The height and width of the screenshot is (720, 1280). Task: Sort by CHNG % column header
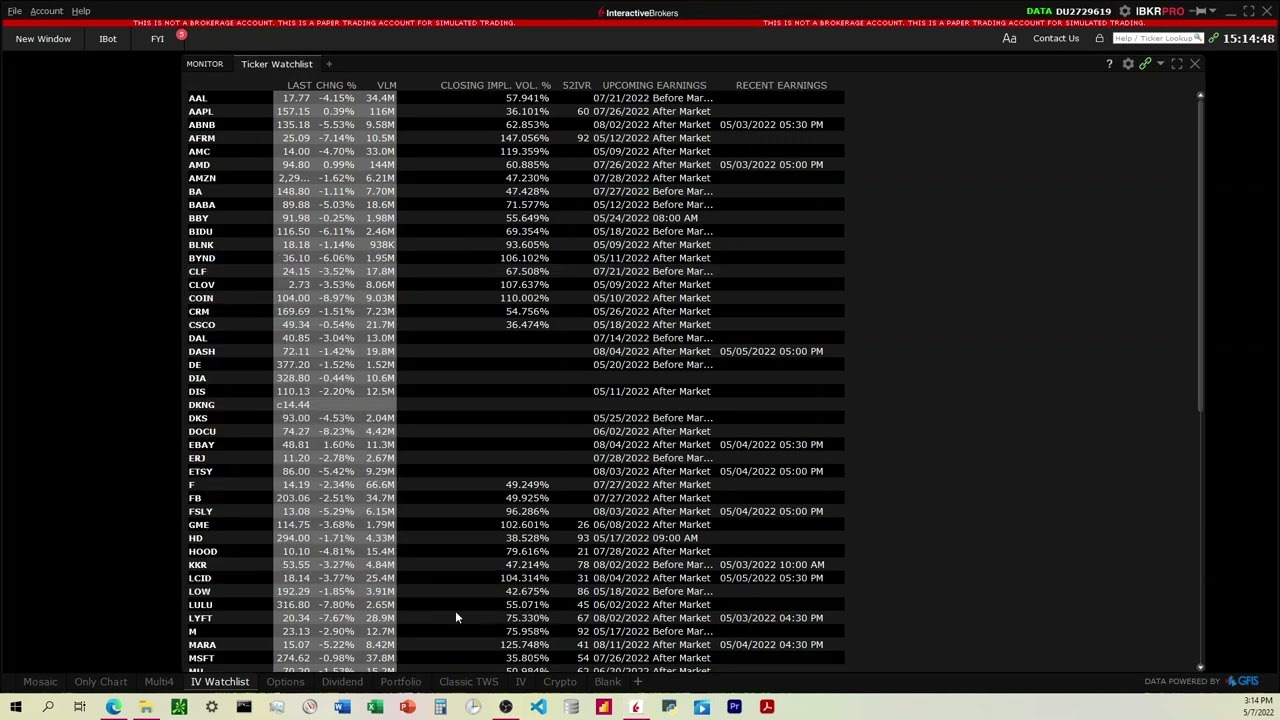tap(337, 85)
